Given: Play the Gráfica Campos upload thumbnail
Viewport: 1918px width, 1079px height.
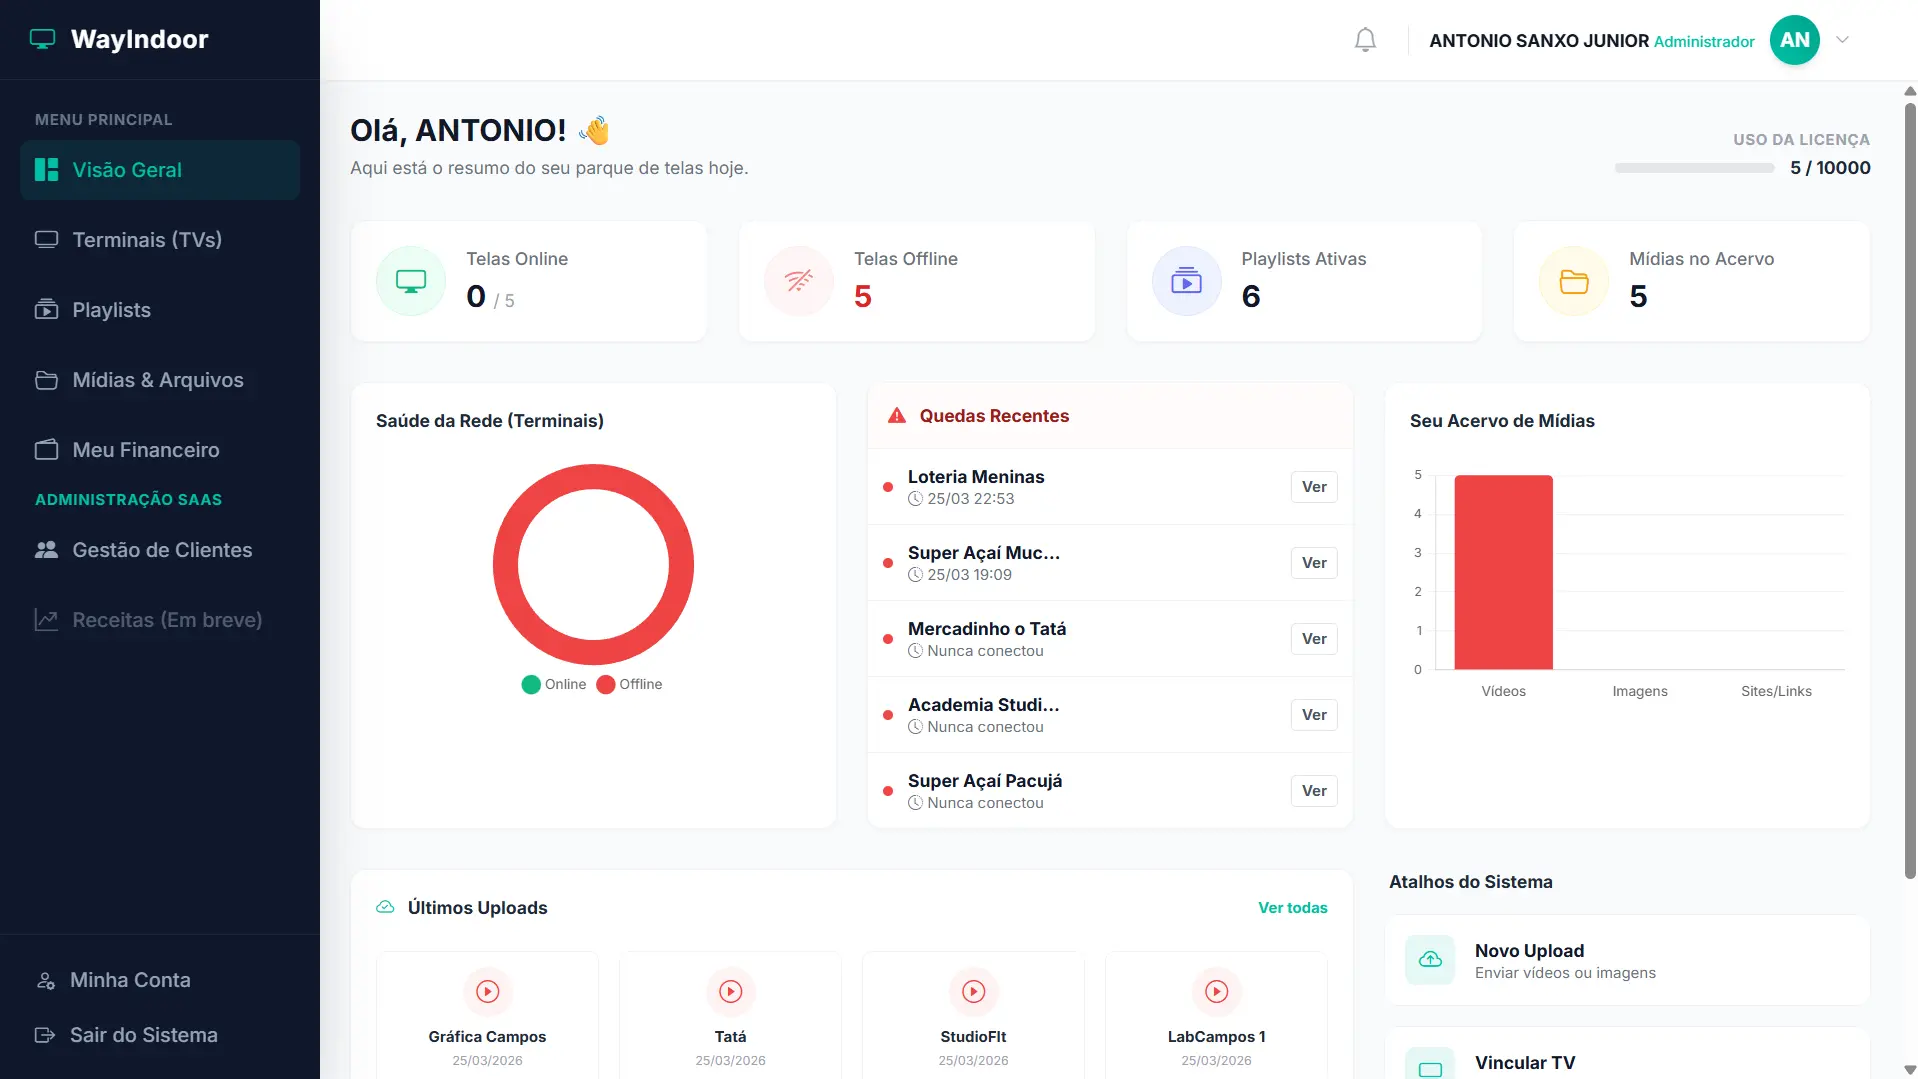Looking at the screenshot, I should [487, 991].
